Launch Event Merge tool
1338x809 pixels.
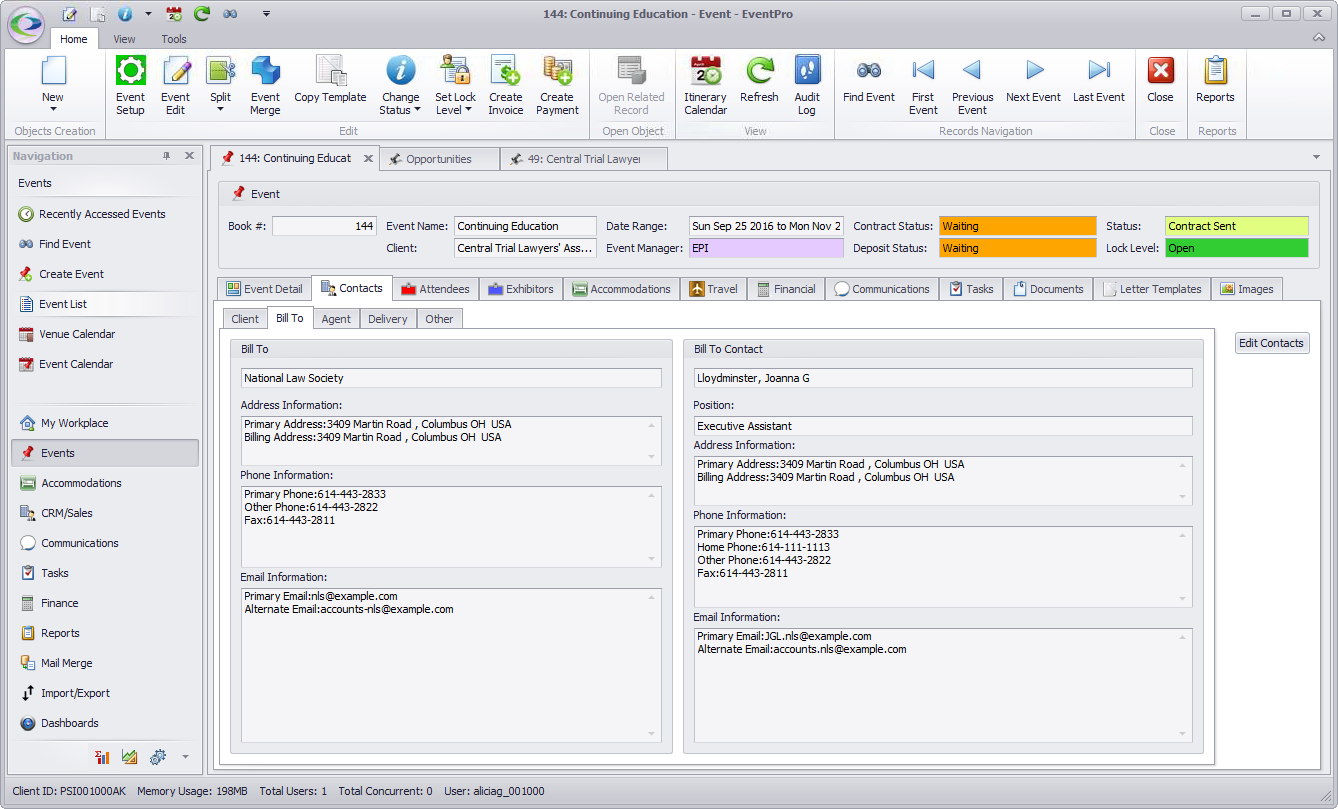[265, 85]
